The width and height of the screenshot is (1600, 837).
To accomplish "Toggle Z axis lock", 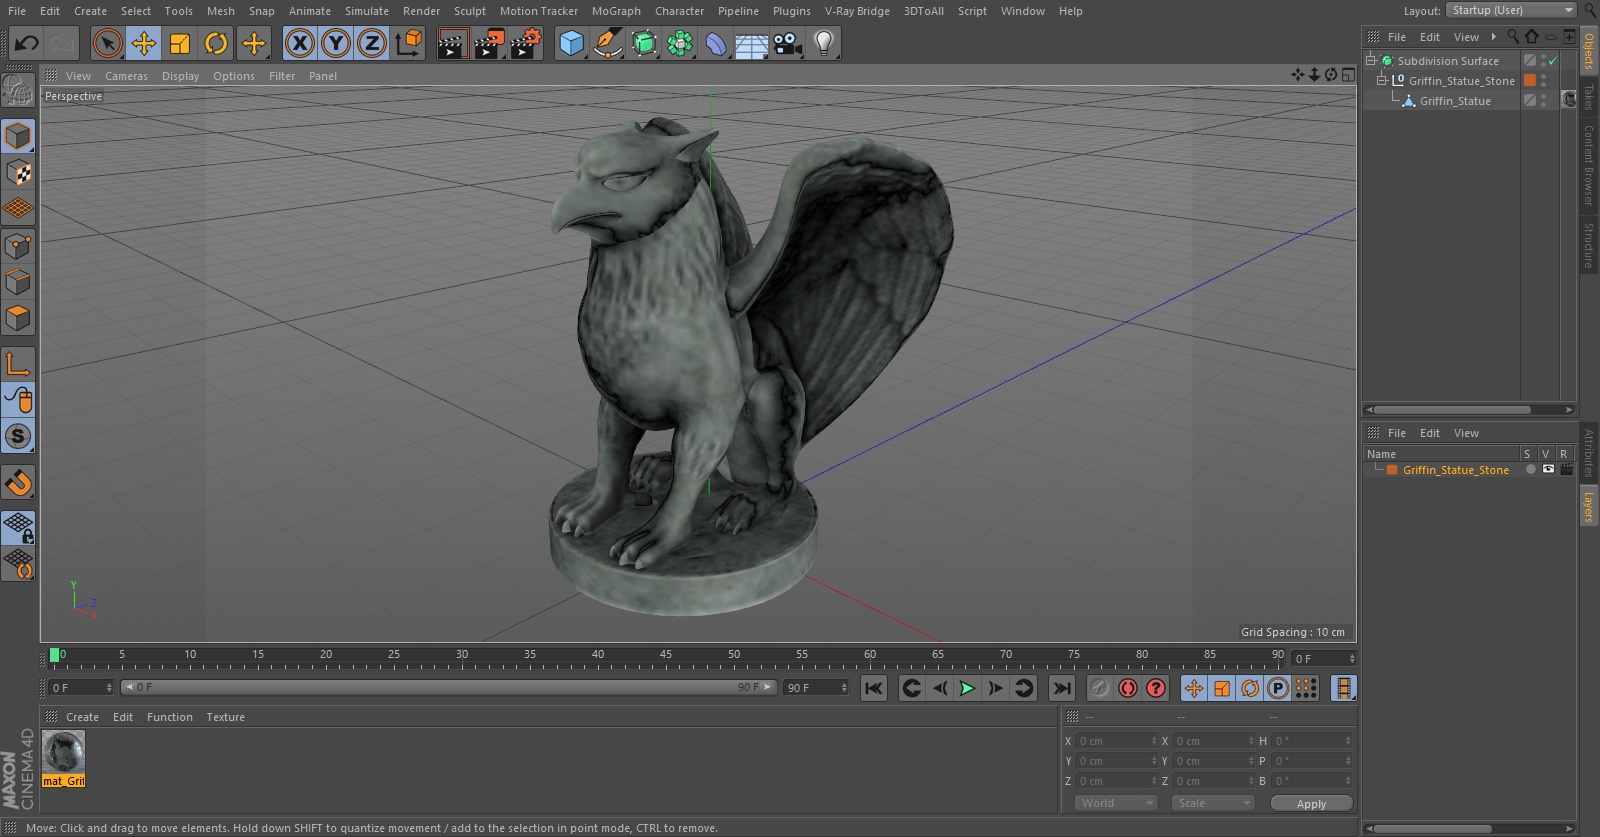I will 372,43.
